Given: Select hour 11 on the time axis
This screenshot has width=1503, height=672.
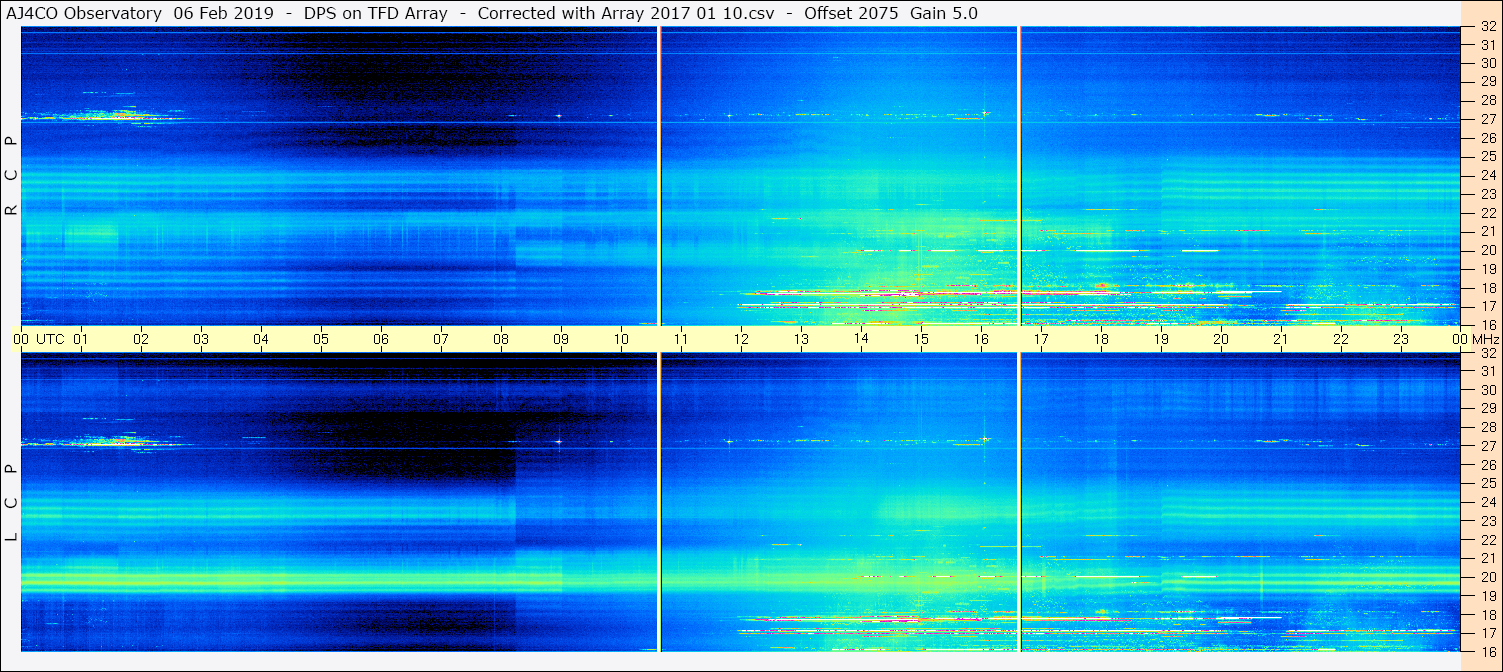Looking at the screenshot, I should pos(681,339).
